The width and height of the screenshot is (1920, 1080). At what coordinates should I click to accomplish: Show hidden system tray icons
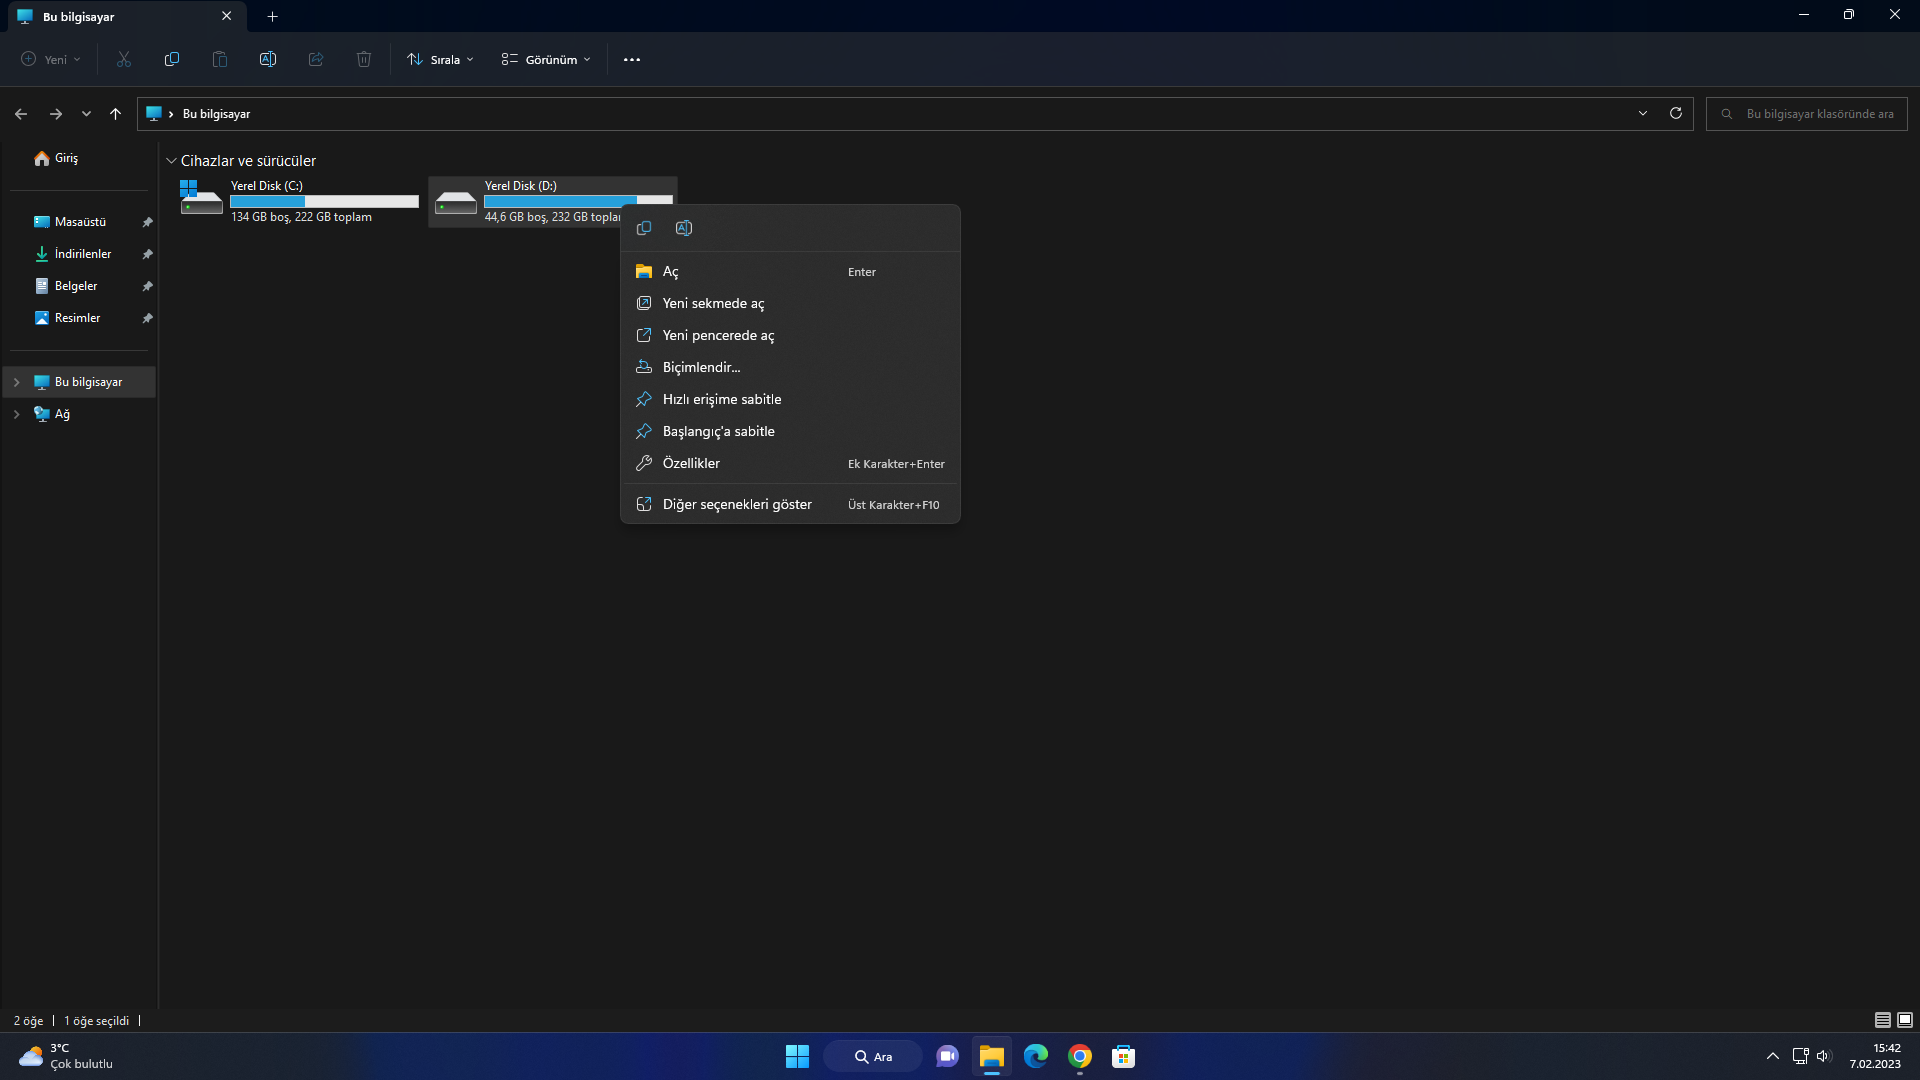tap(1773, 1056)
